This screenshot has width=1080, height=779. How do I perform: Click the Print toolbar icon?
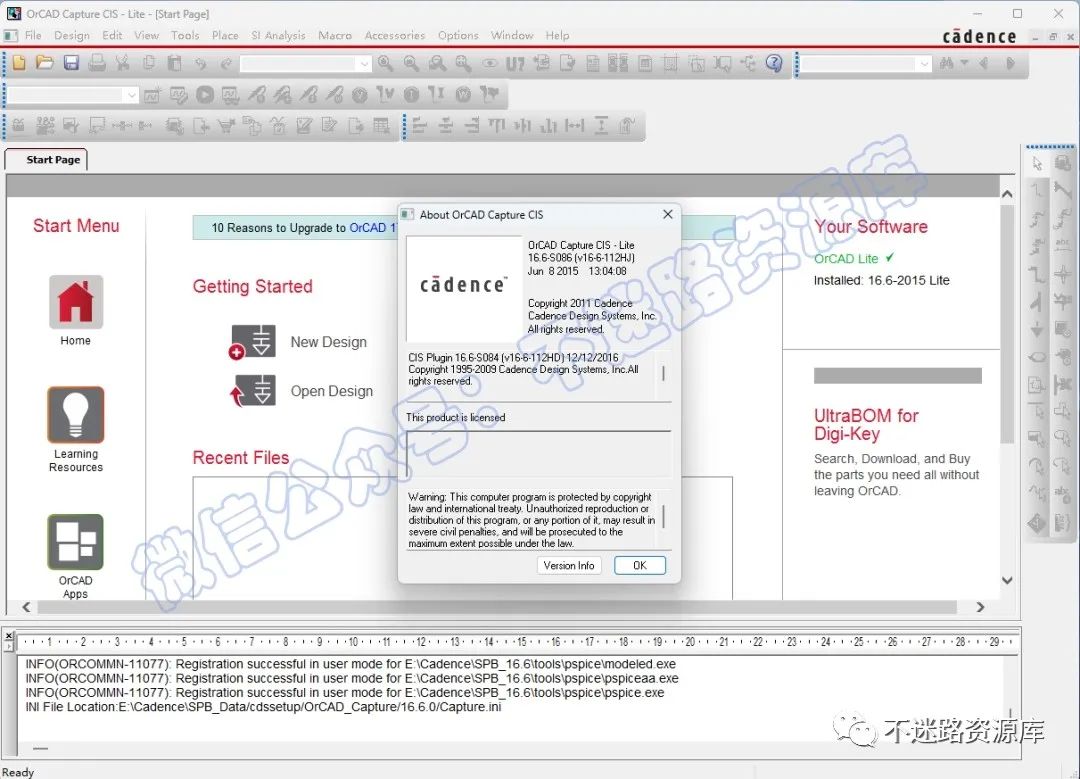(97, 63)
